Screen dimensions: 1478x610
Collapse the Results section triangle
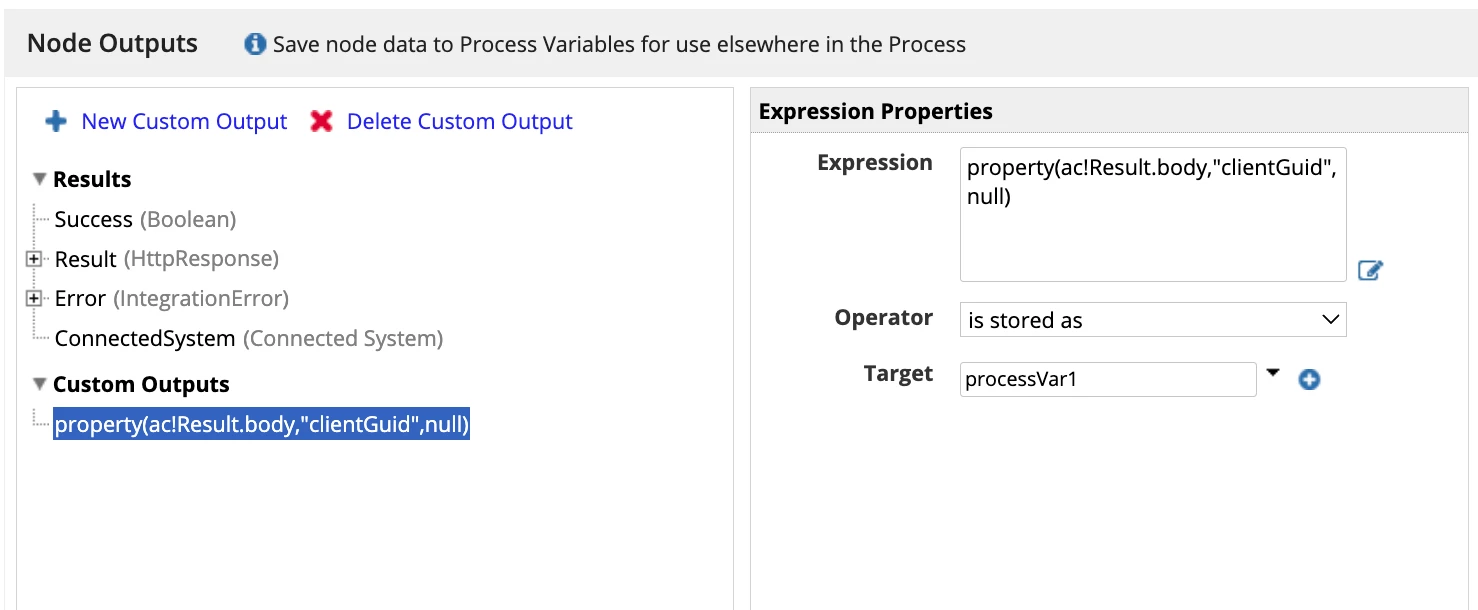point(40,179)
